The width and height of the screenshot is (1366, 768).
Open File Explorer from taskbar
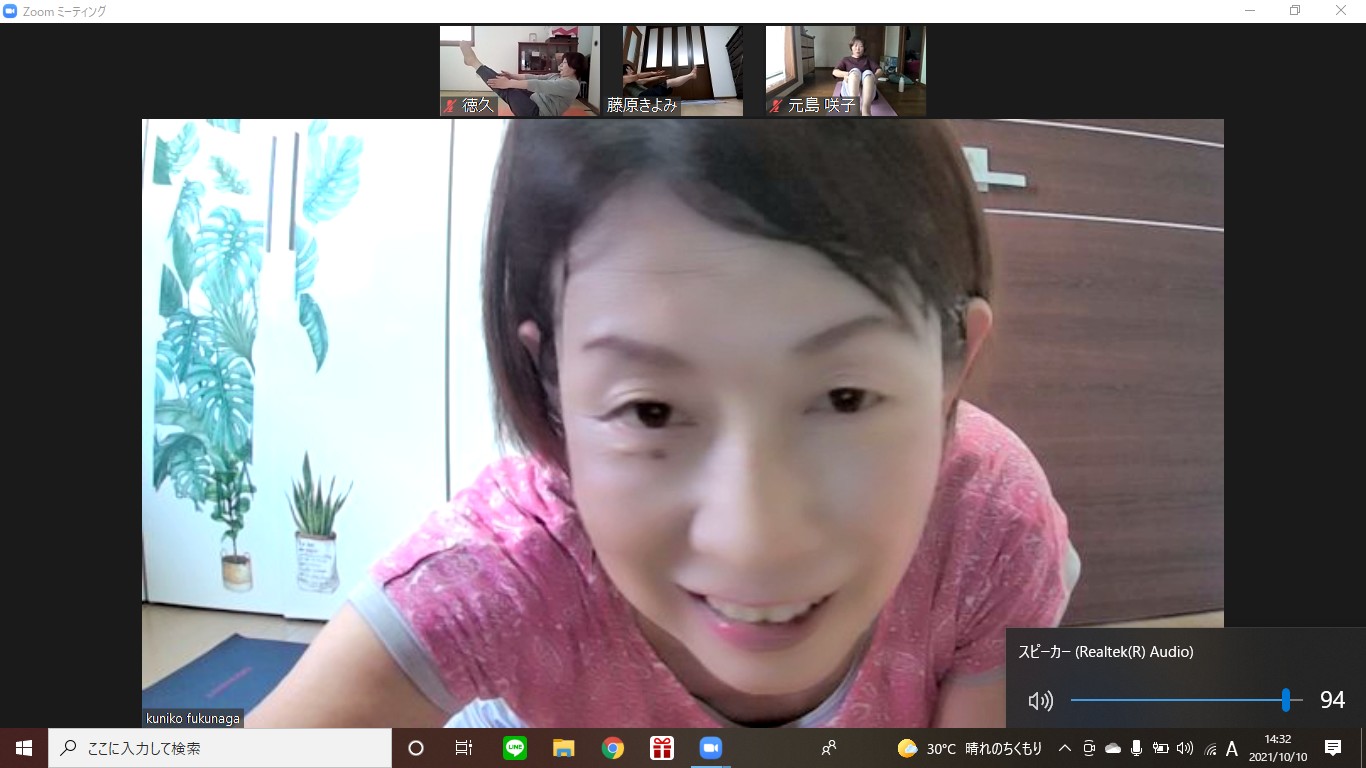tap(564, 748)
